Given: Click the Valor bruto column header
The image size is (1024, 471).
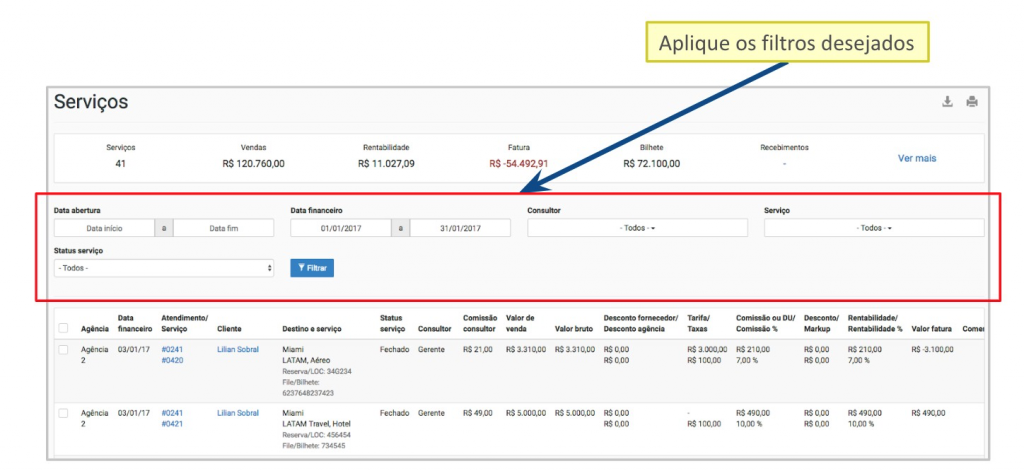Looking at the screenshot, I should (575, 329).
